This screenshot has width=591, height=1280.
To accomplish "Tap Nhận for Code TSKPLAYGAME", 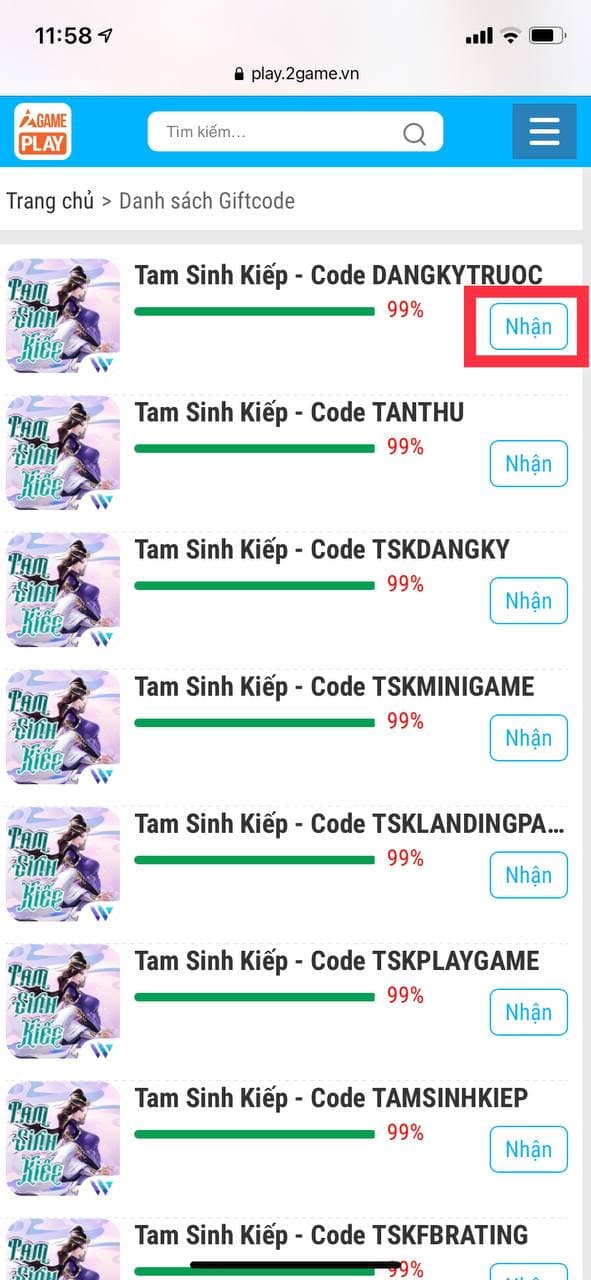I will (x=528, y=1012).
